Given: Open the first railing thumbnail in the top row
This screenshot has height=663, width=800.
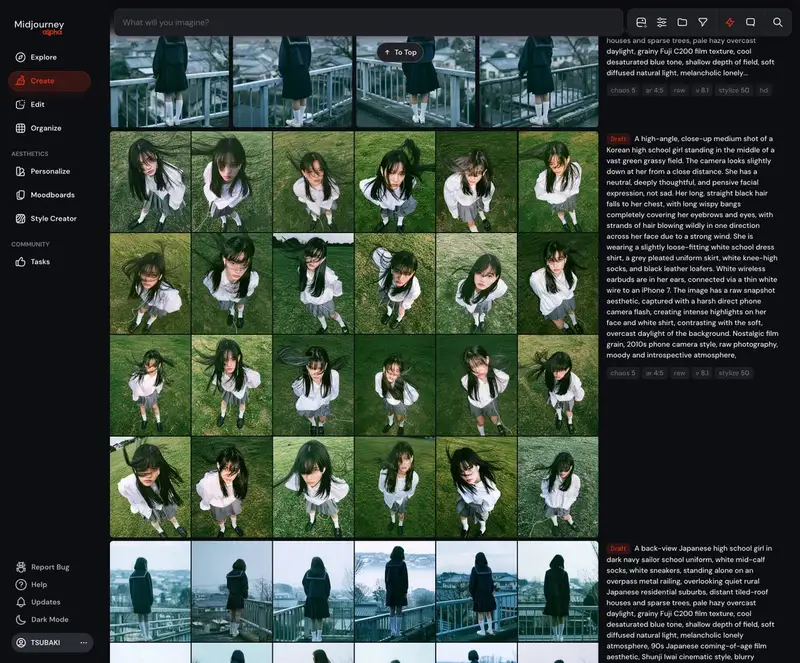Looking at the screenshot, I should click(x=169, y=81).
